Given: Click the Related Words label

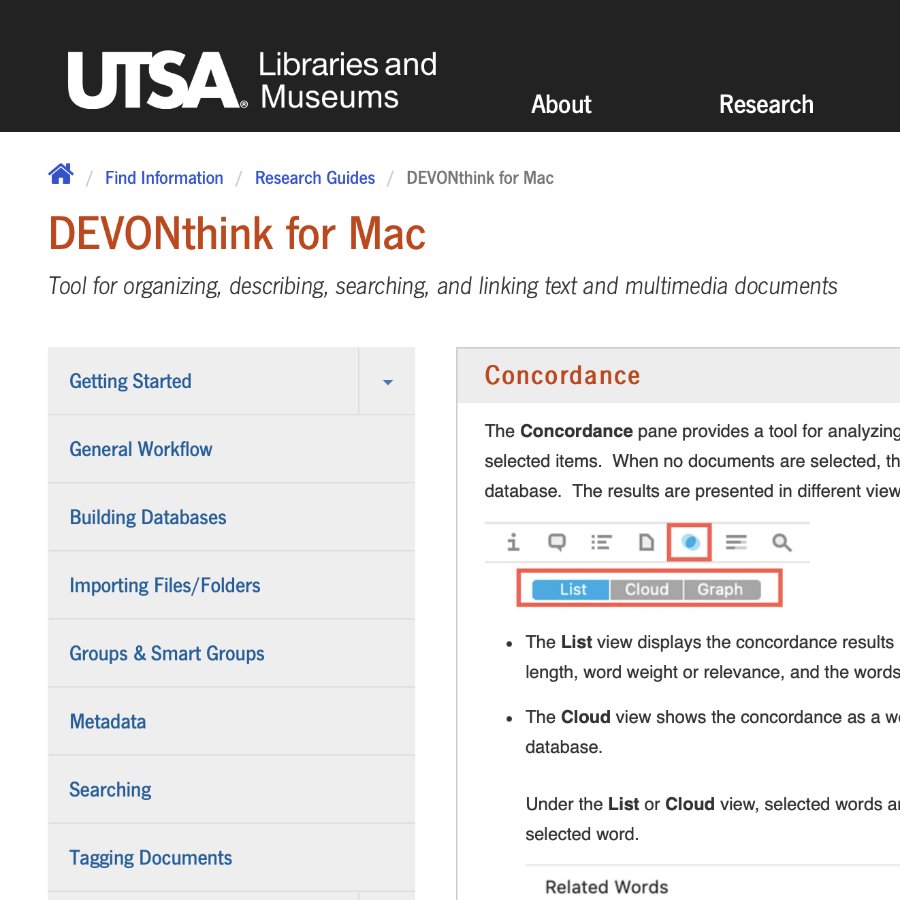Looking at the screenshot, I should (x=606, y=887).
